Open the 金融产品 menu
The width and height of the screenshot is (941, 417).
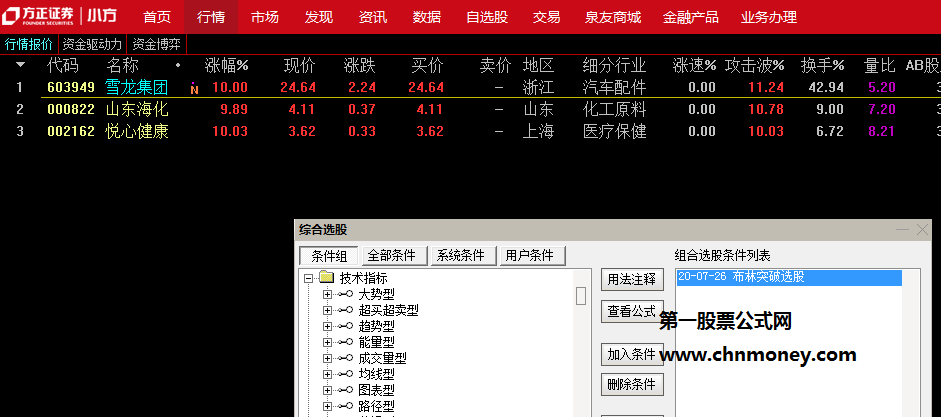pyautogui.click(x=691, y=17)
